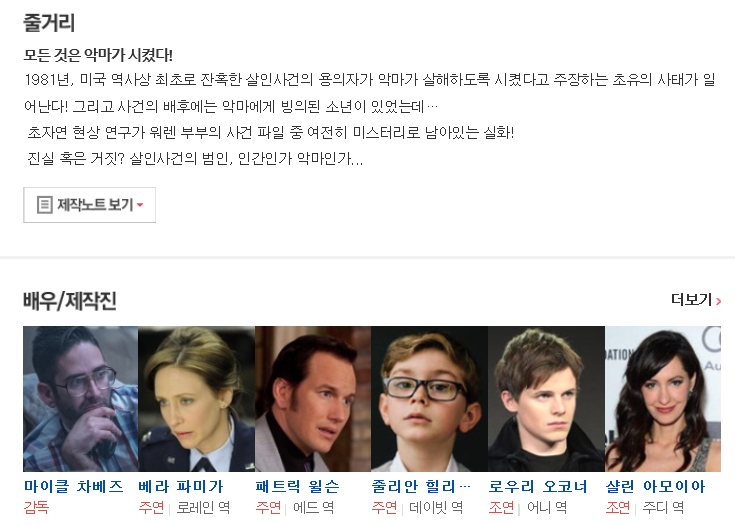Click the red arrow on 제작노트 보기

[x=140, y=205]
